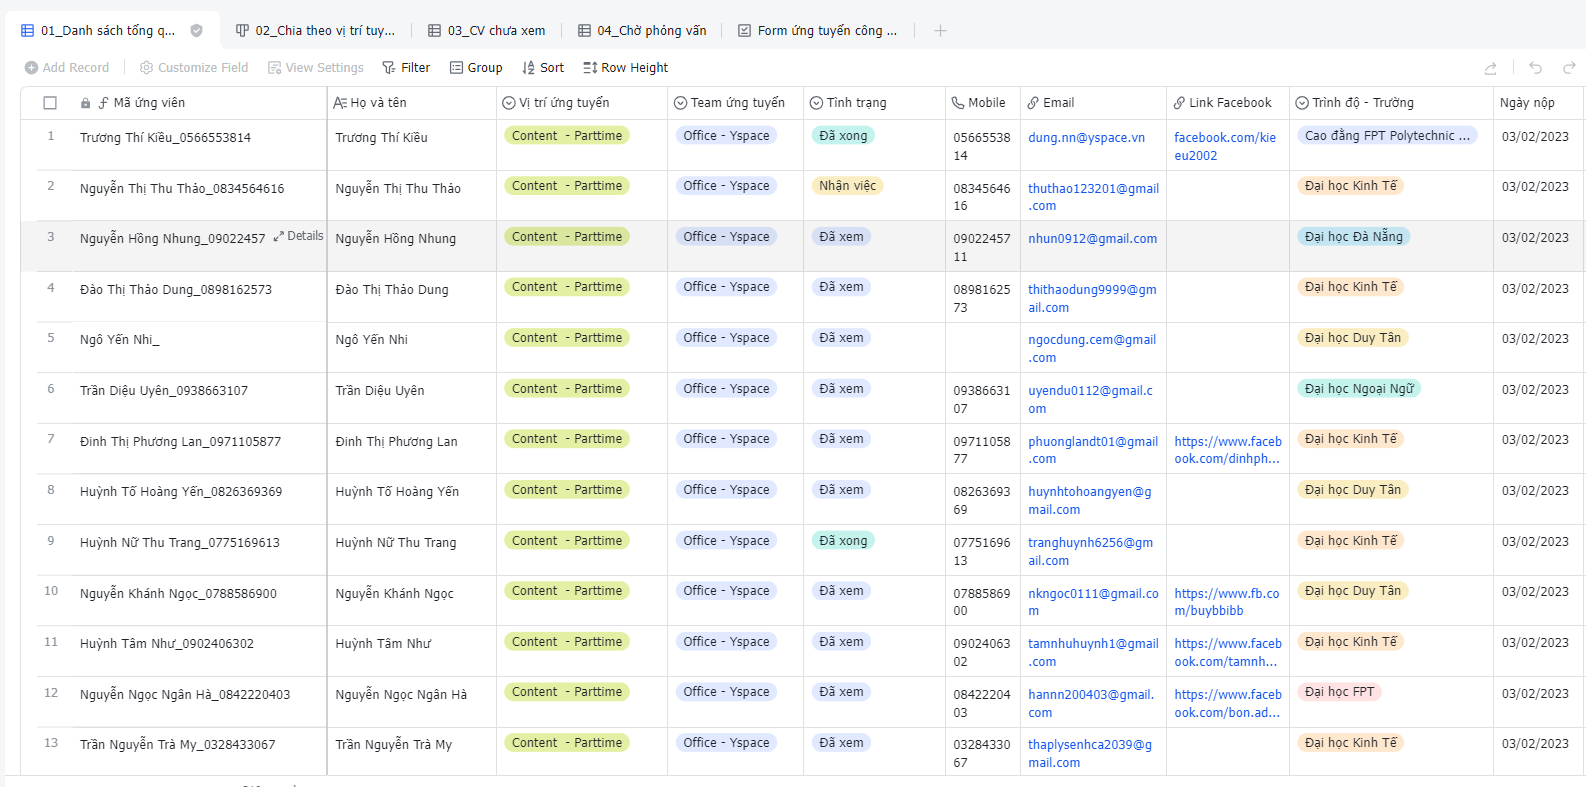The height and width of the screenshot is (787, 1586).
Task: Click the 03/02/2023 date for Trần Nguyễn Trà My
Action: click(1535, 744)
